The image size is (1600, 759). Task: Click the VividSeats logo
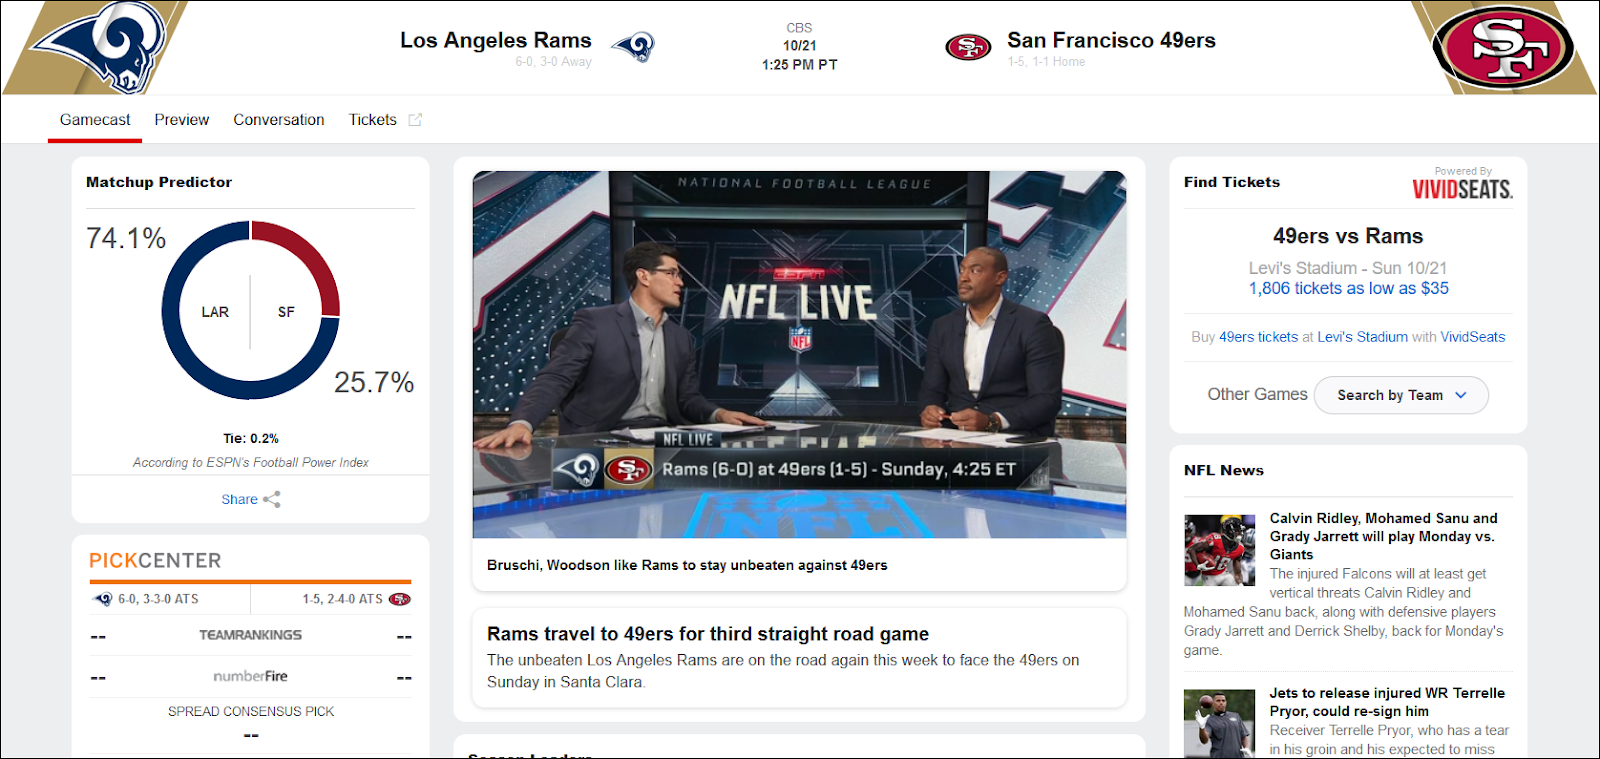1462,188
